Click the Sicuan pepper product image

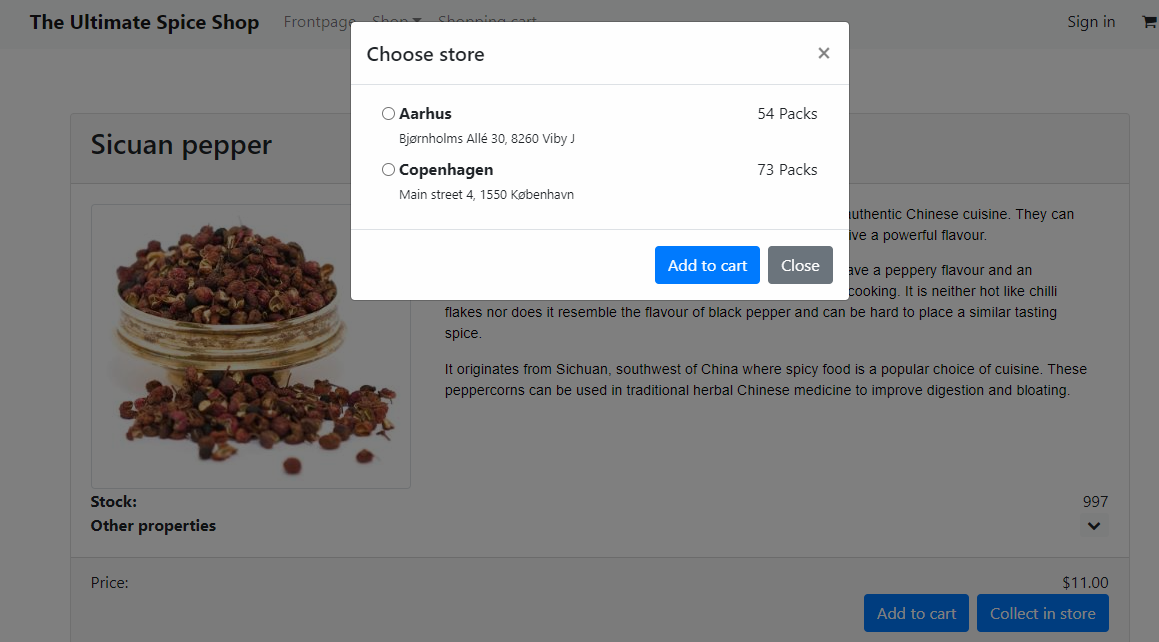[x=251, y=346]
